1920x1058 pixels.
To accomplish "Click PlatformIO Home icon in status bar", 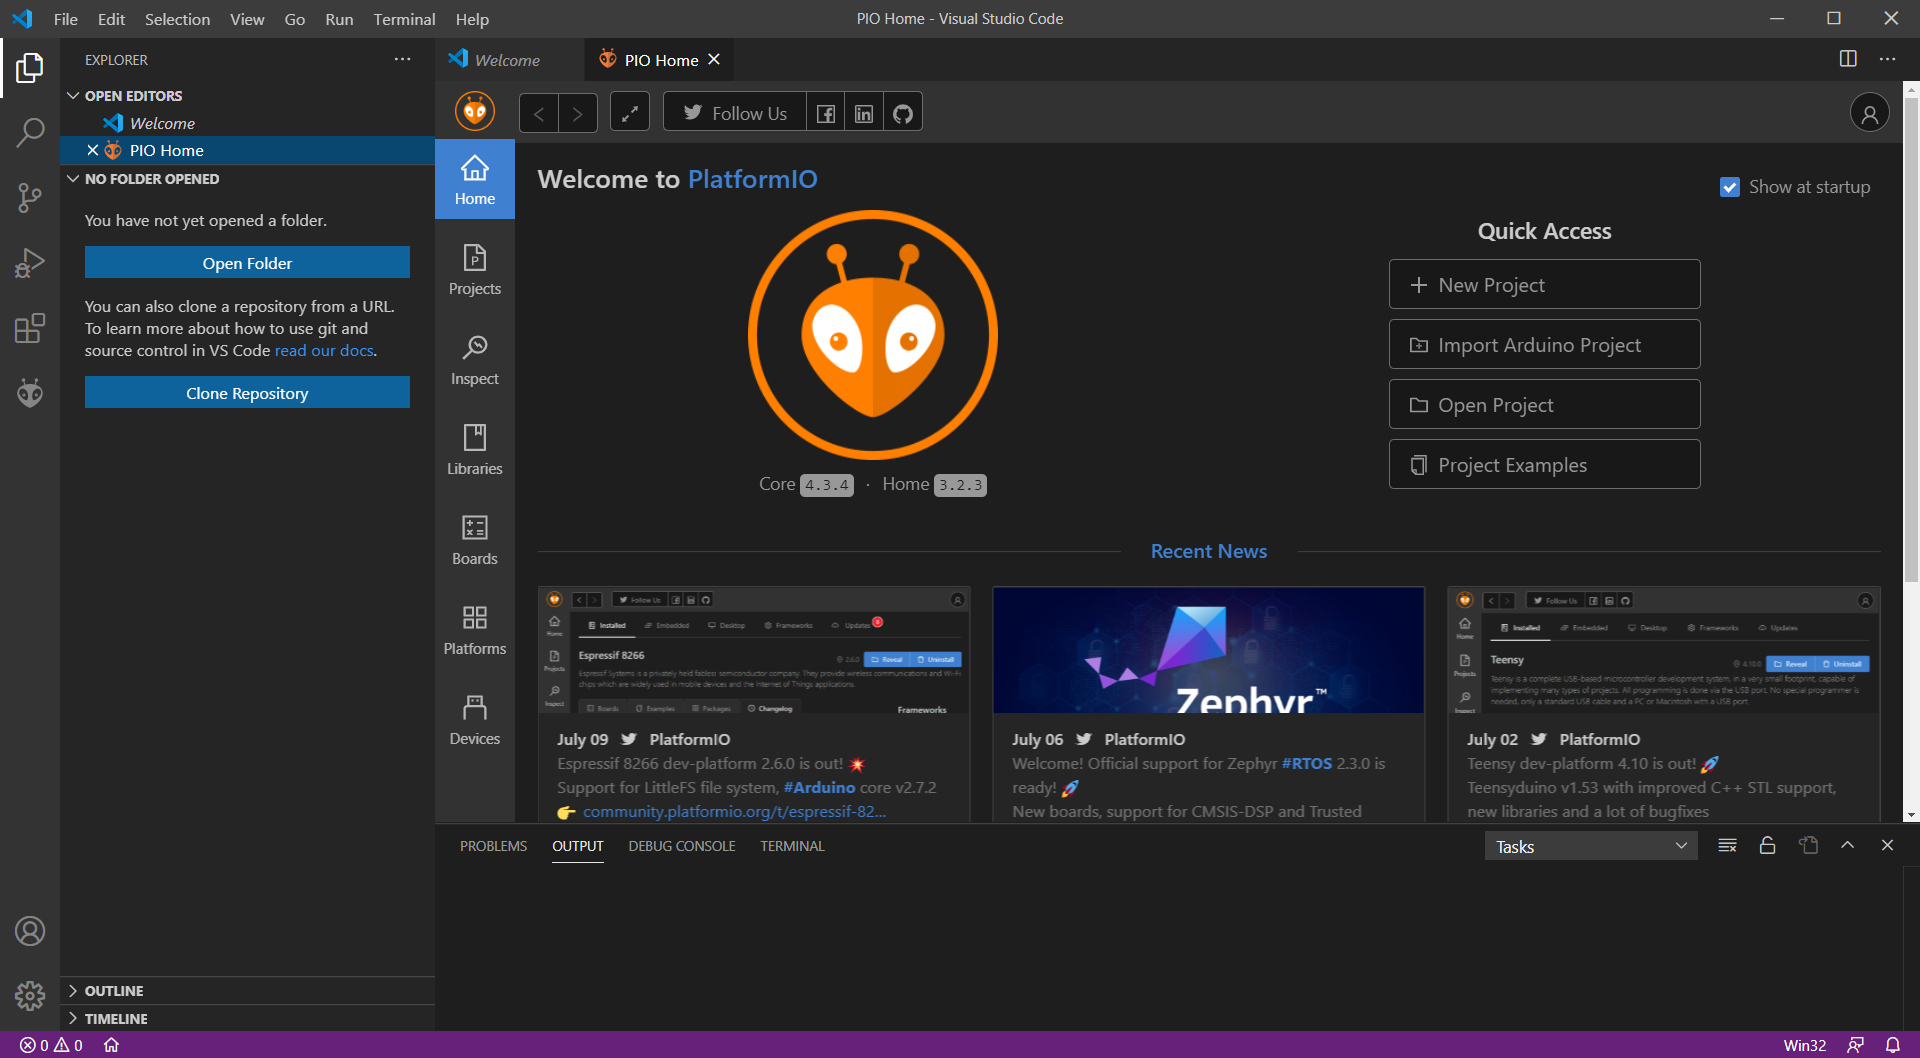I will (111, 1045).
